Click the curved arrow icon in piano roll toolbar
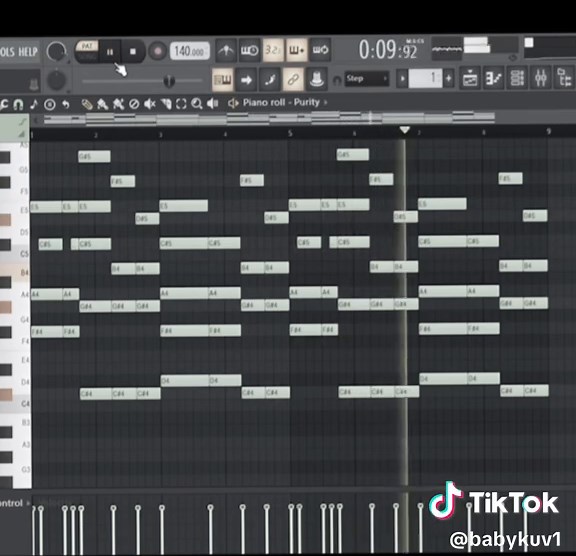Viewport: 576px width, 556px height. tap(66, 105)
